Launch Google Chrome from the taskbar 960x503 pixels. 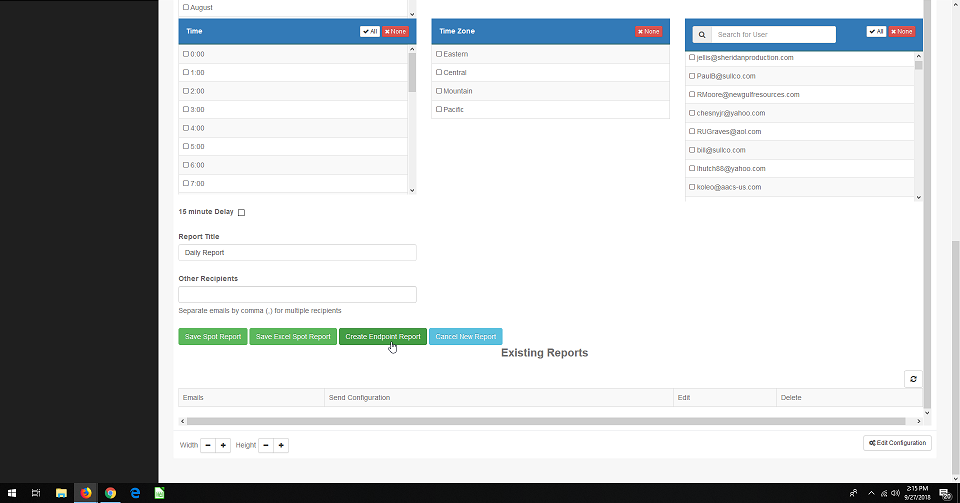coord(110,493)
